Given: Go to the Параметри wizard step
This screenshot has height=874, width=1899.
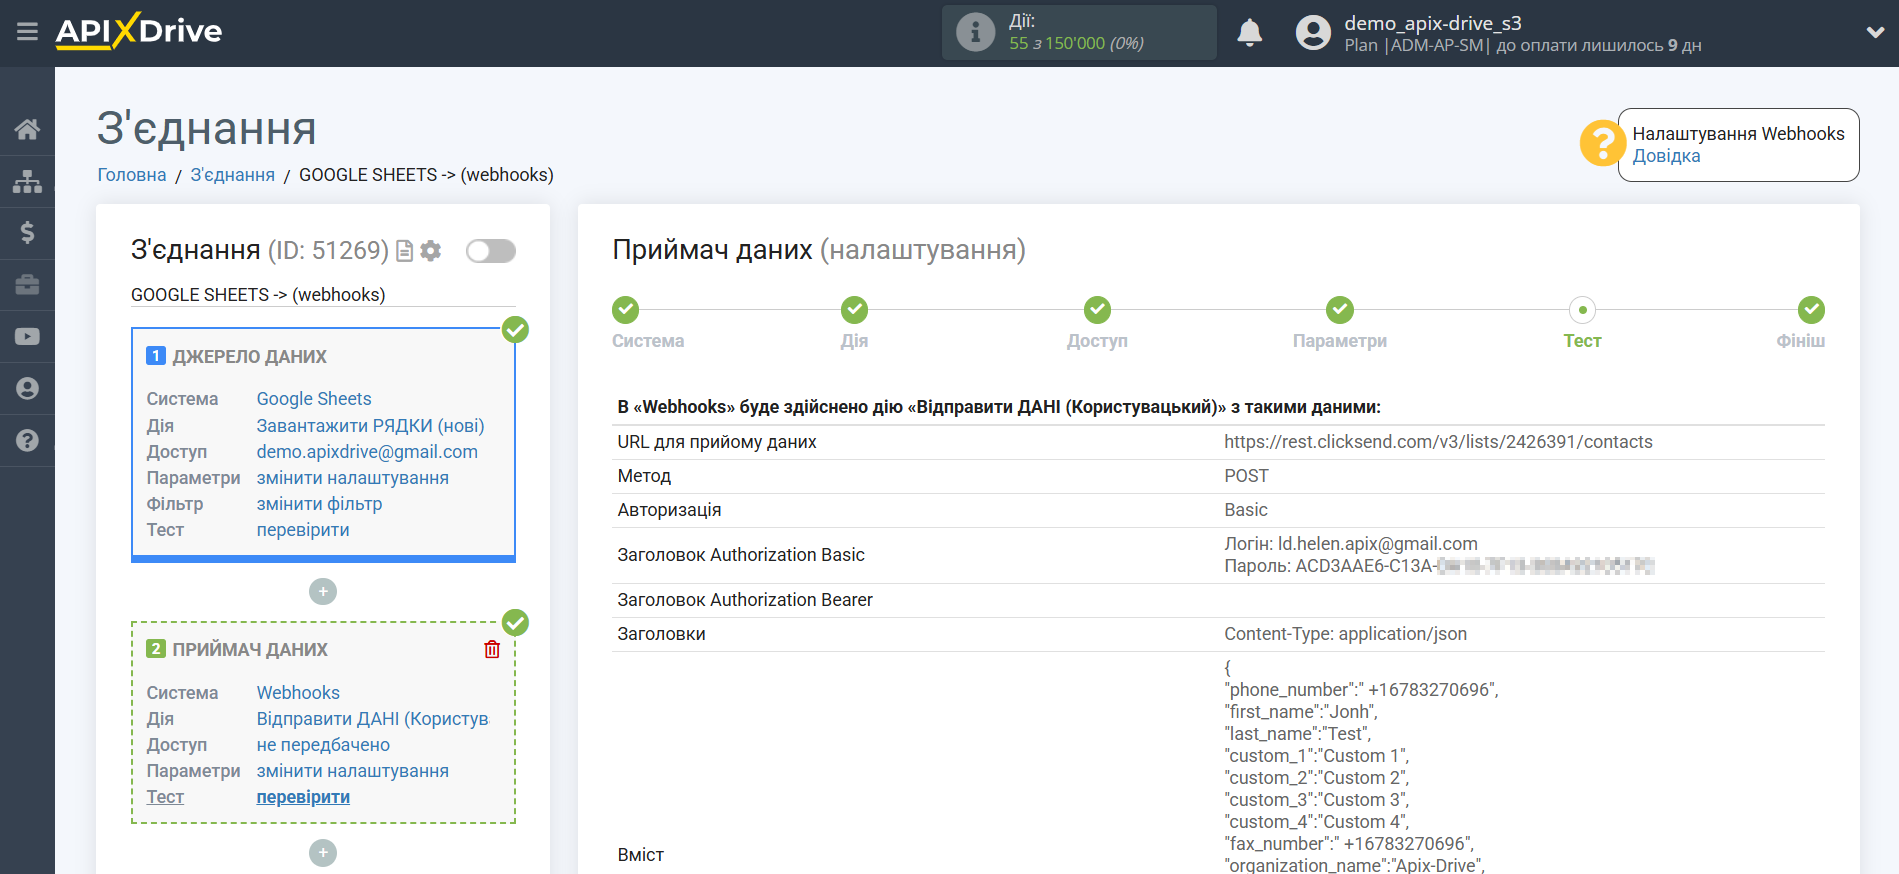Looking at the screenshot, I should 1340,310.
